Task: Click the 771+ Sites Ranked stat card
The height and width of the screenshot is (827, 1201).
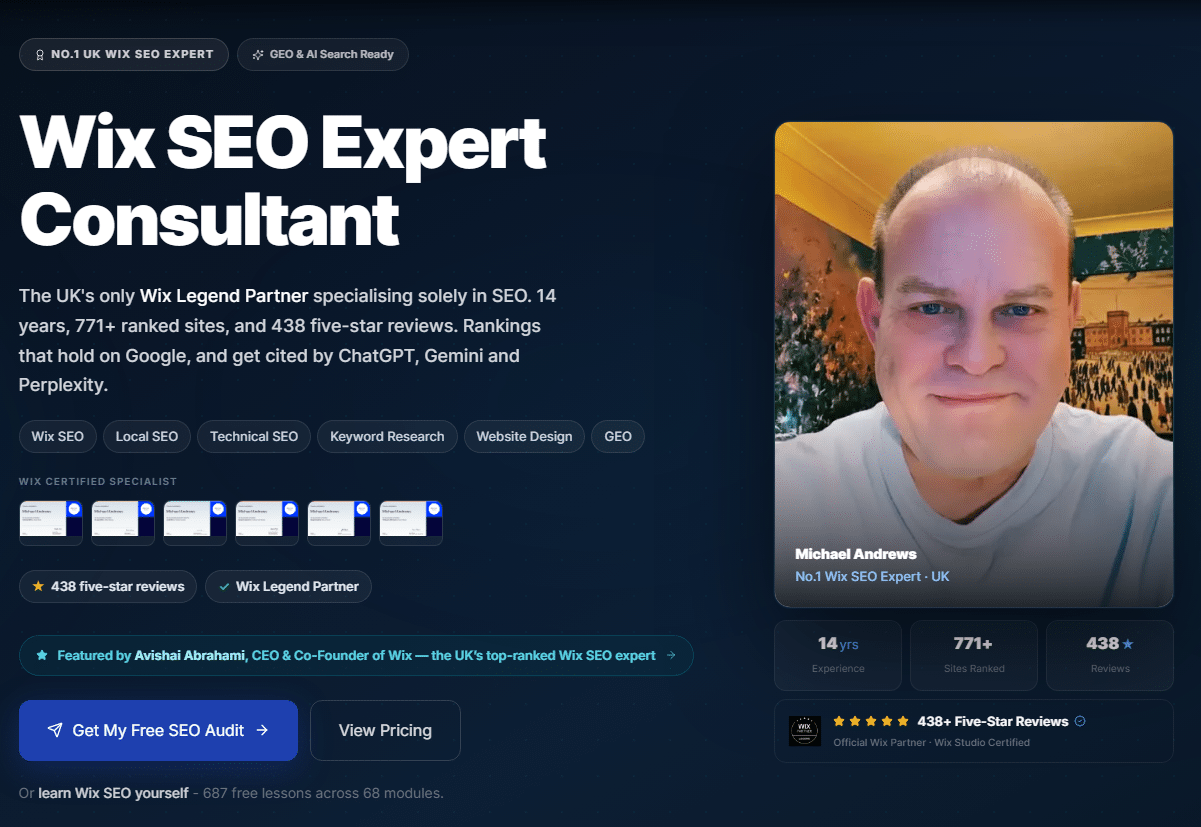Action: pyautogui.click(x=974, y=655)
